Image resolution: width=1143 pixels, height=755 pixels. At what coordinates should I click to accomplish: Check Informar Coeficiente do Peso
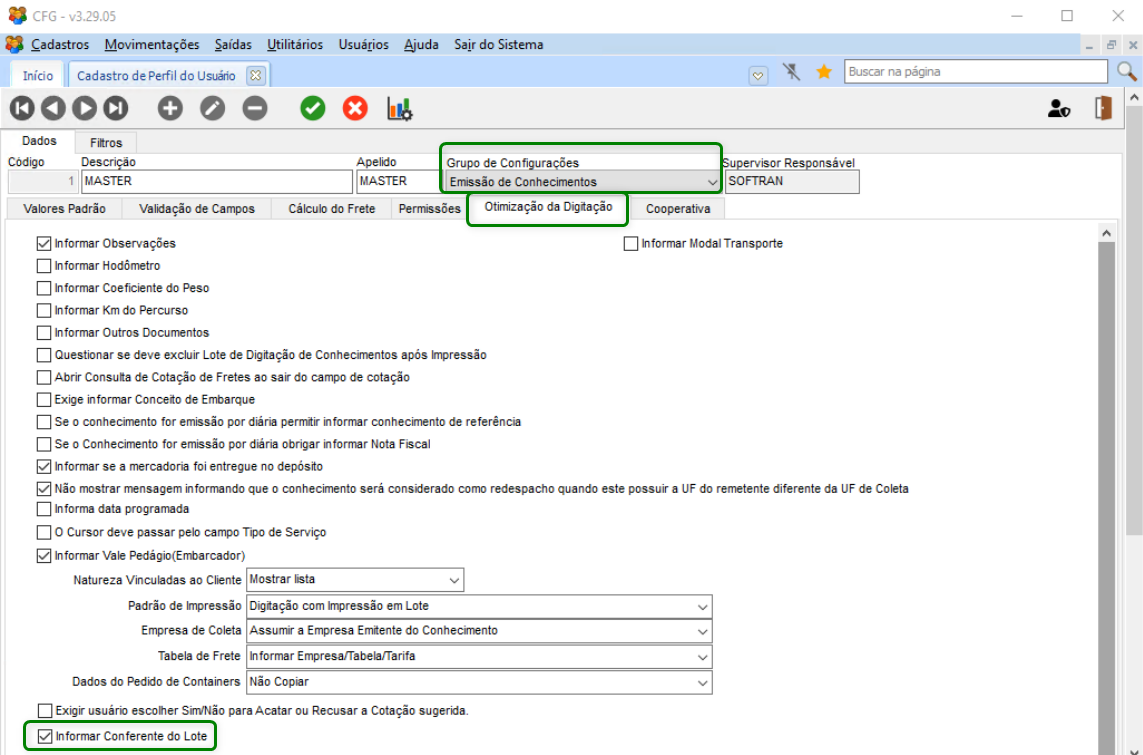[44, 288]
